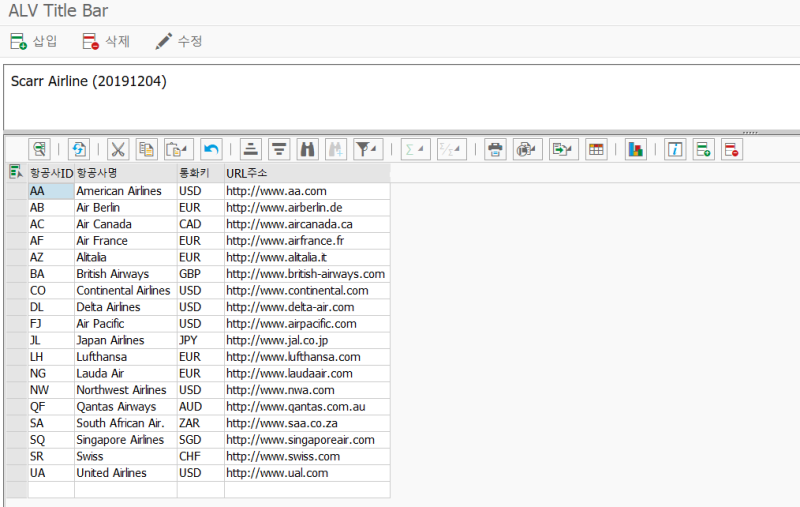Click the Select All icon at grid corner
800x507 pixels.
coord(16,172)
